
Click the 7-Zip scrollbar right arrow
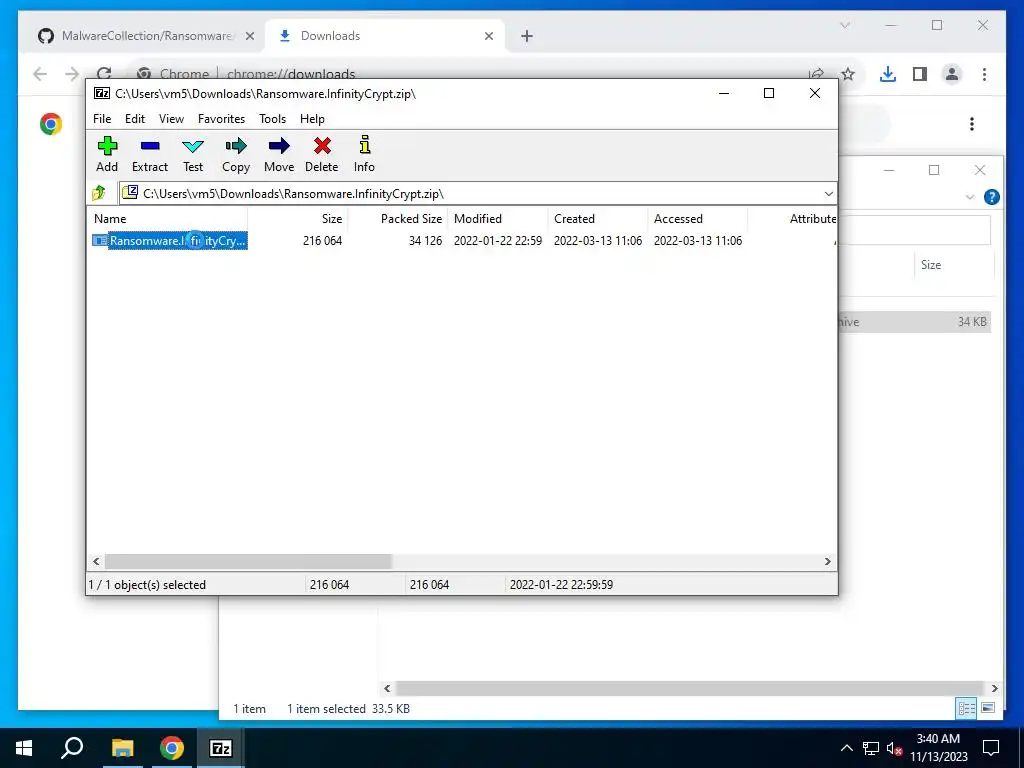click(827, 561)
